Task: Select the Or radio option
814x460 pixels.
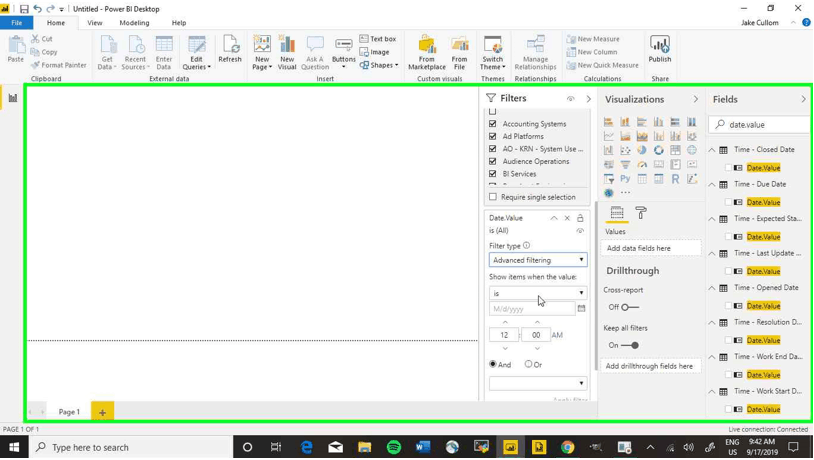Action: tap(528, 364)
